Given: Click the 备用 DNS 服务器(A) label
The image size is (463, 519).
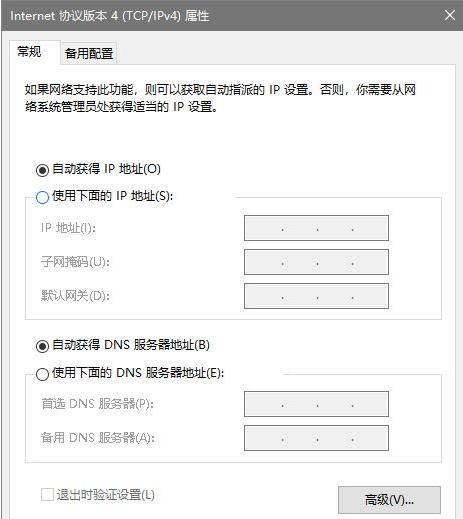Looking at the screenshot, I should coord(98,438).
